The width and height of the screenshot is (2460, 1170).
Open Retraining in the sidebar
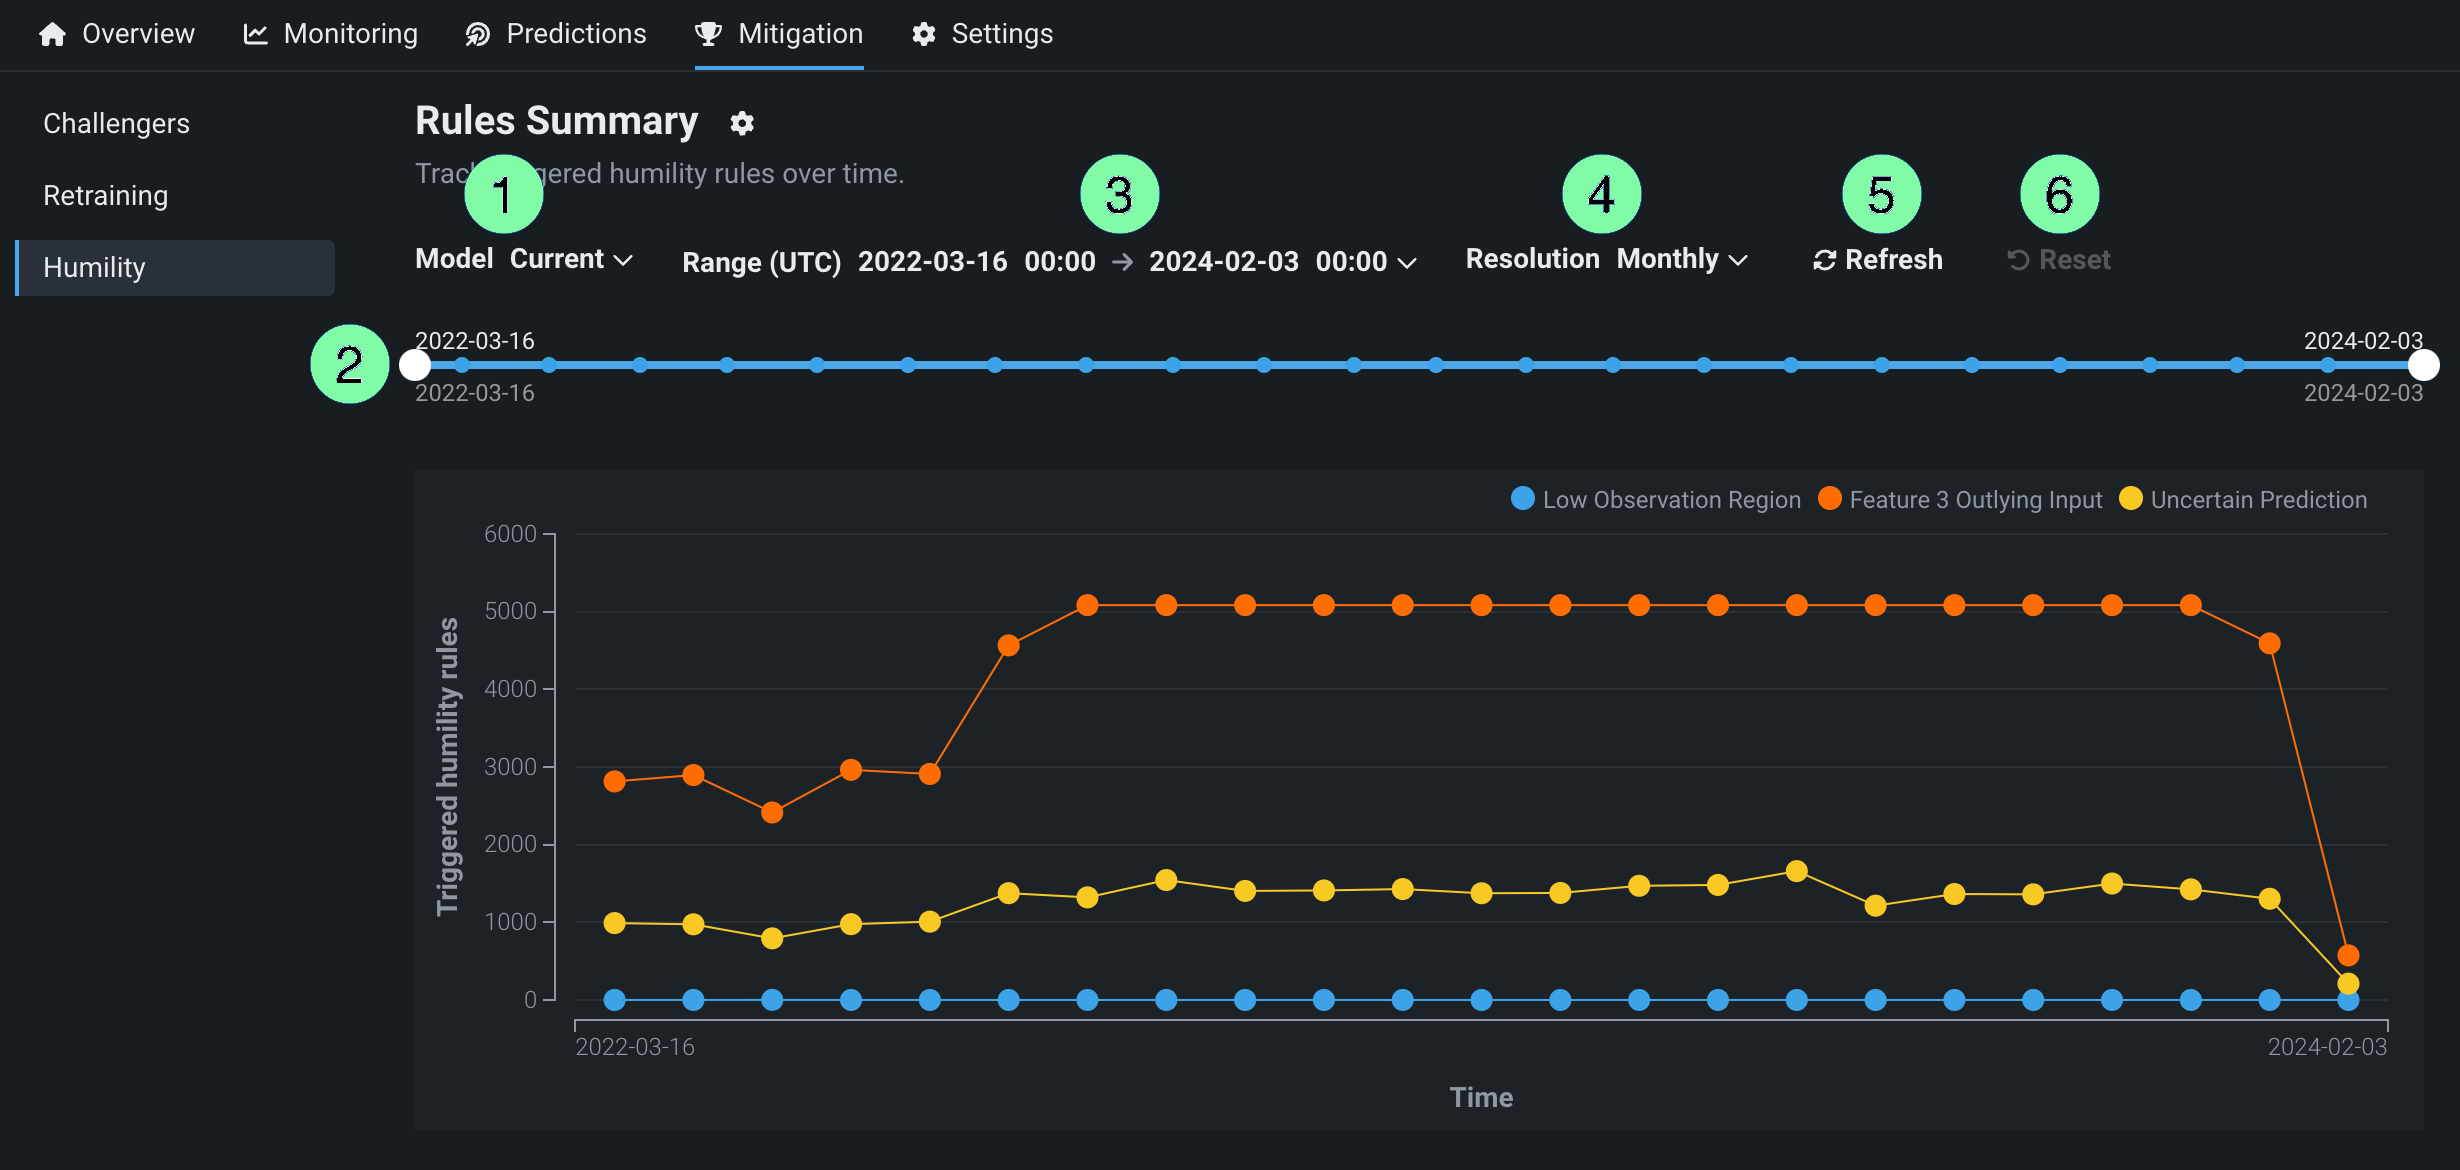coord(105,196)
